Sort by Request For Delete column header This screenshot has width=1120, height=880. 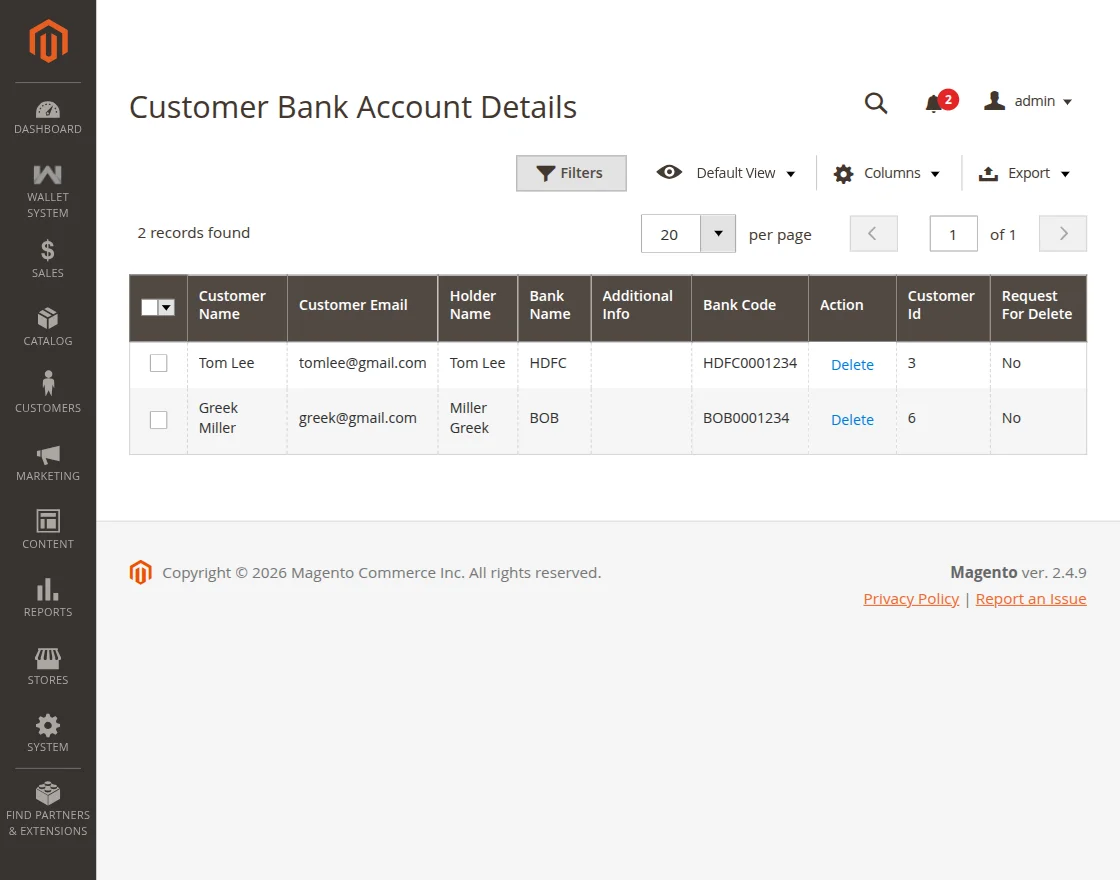1039,308
